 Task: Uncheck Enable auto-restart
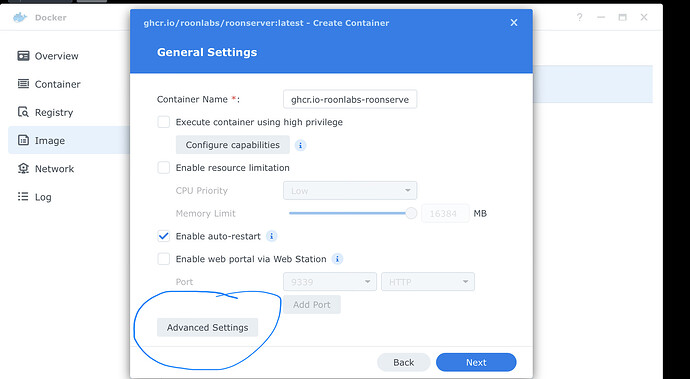point(164,236)
